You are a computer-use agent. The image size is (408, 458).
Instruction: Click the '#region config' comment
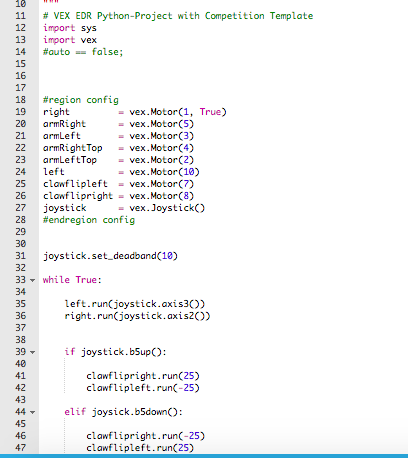[81, 100]
